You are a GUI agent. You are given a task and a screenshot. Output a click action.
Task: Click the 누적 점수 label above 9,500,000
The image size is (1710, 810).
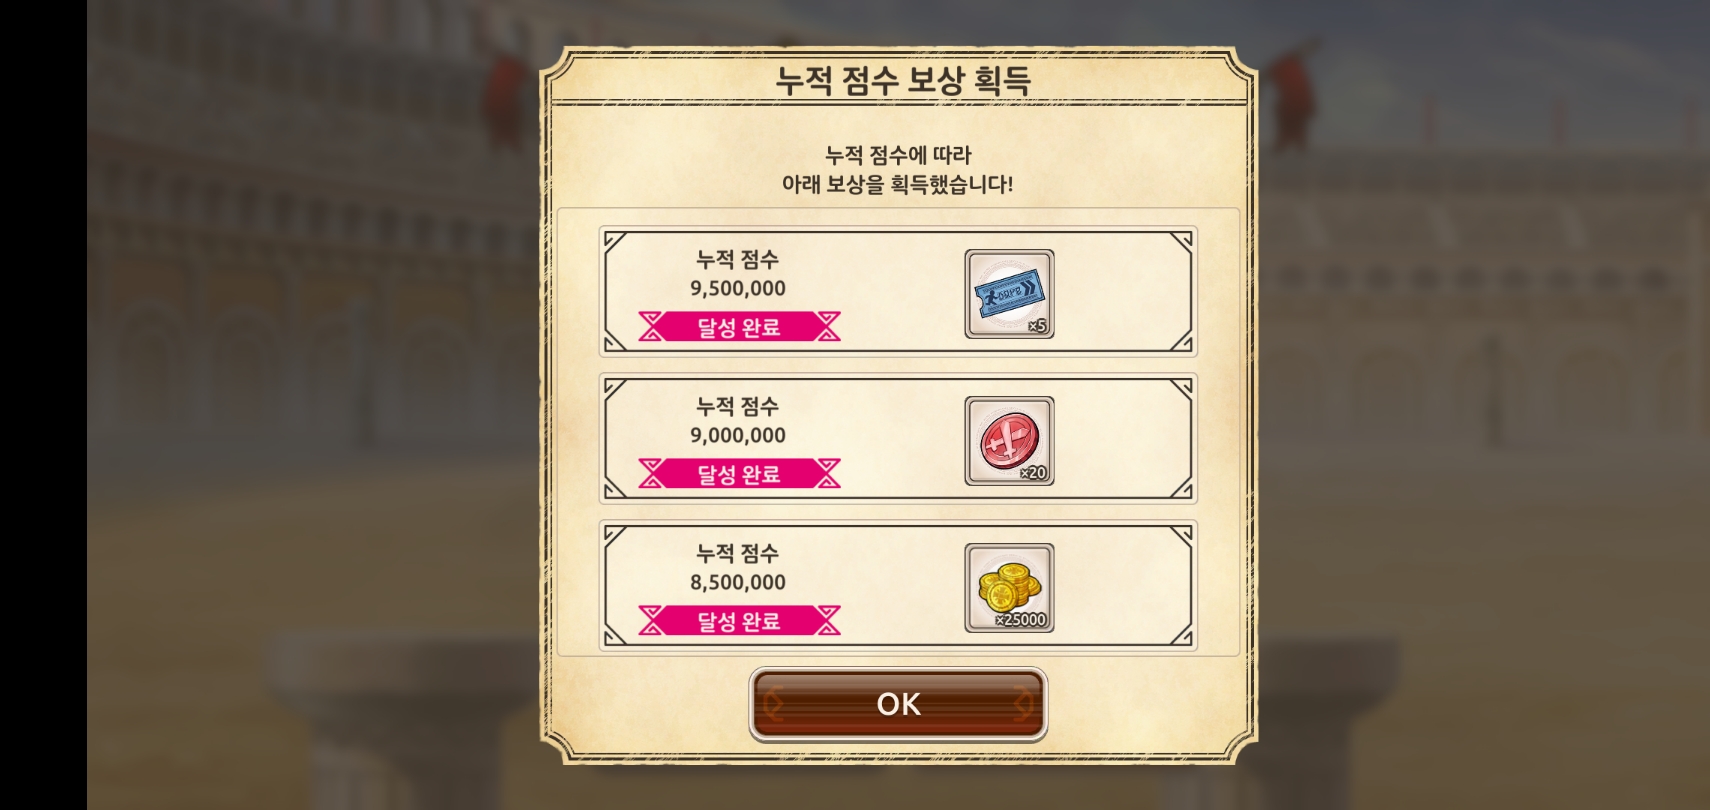click(x=738, y=260)
